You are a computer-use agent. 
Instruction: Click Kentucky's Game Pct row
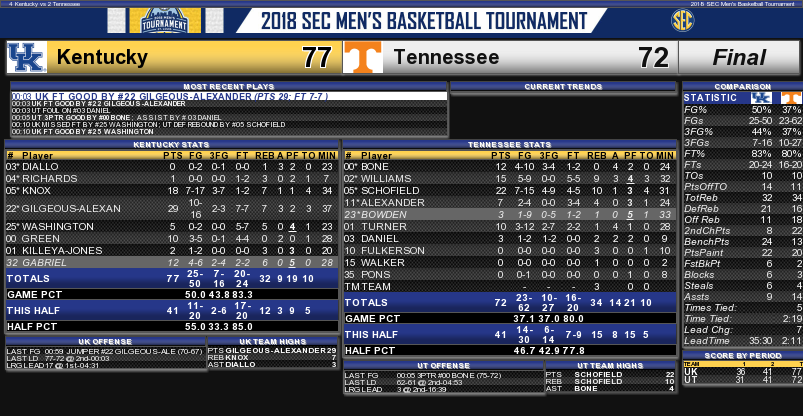pyautogui.click(x=172, y=295)
